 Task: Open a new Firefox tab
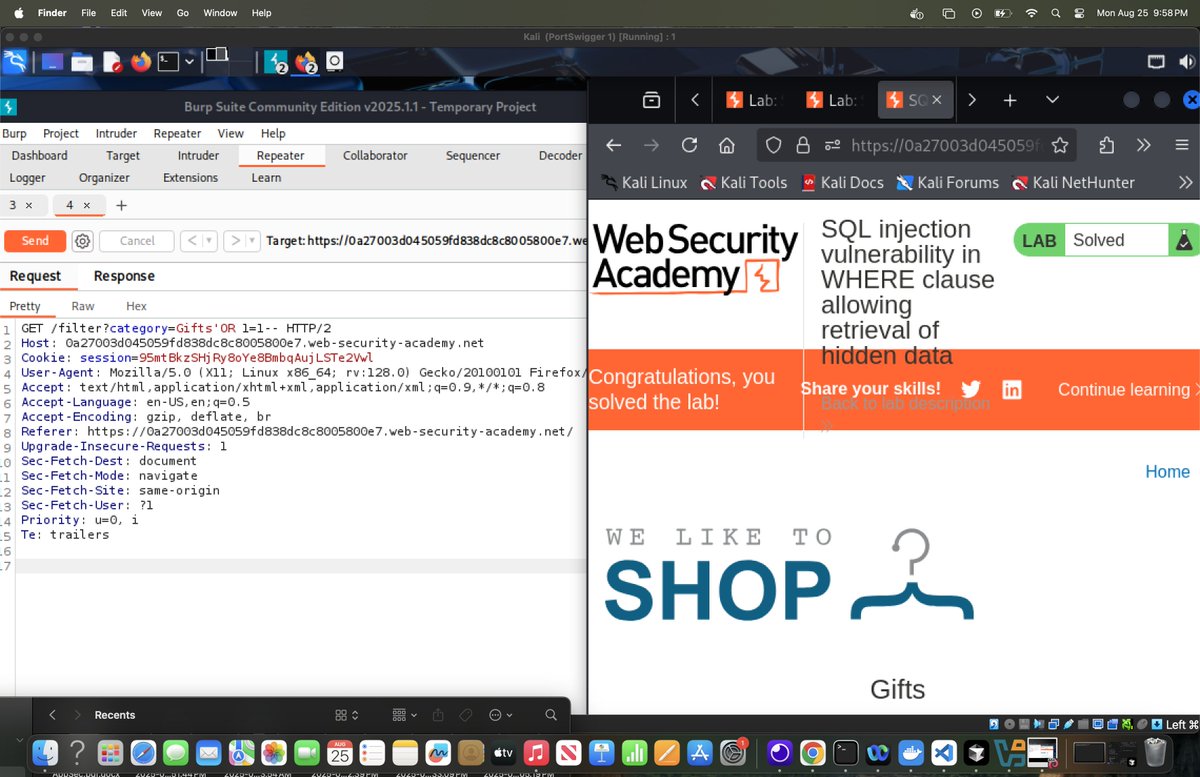[x=1010, y=100]
